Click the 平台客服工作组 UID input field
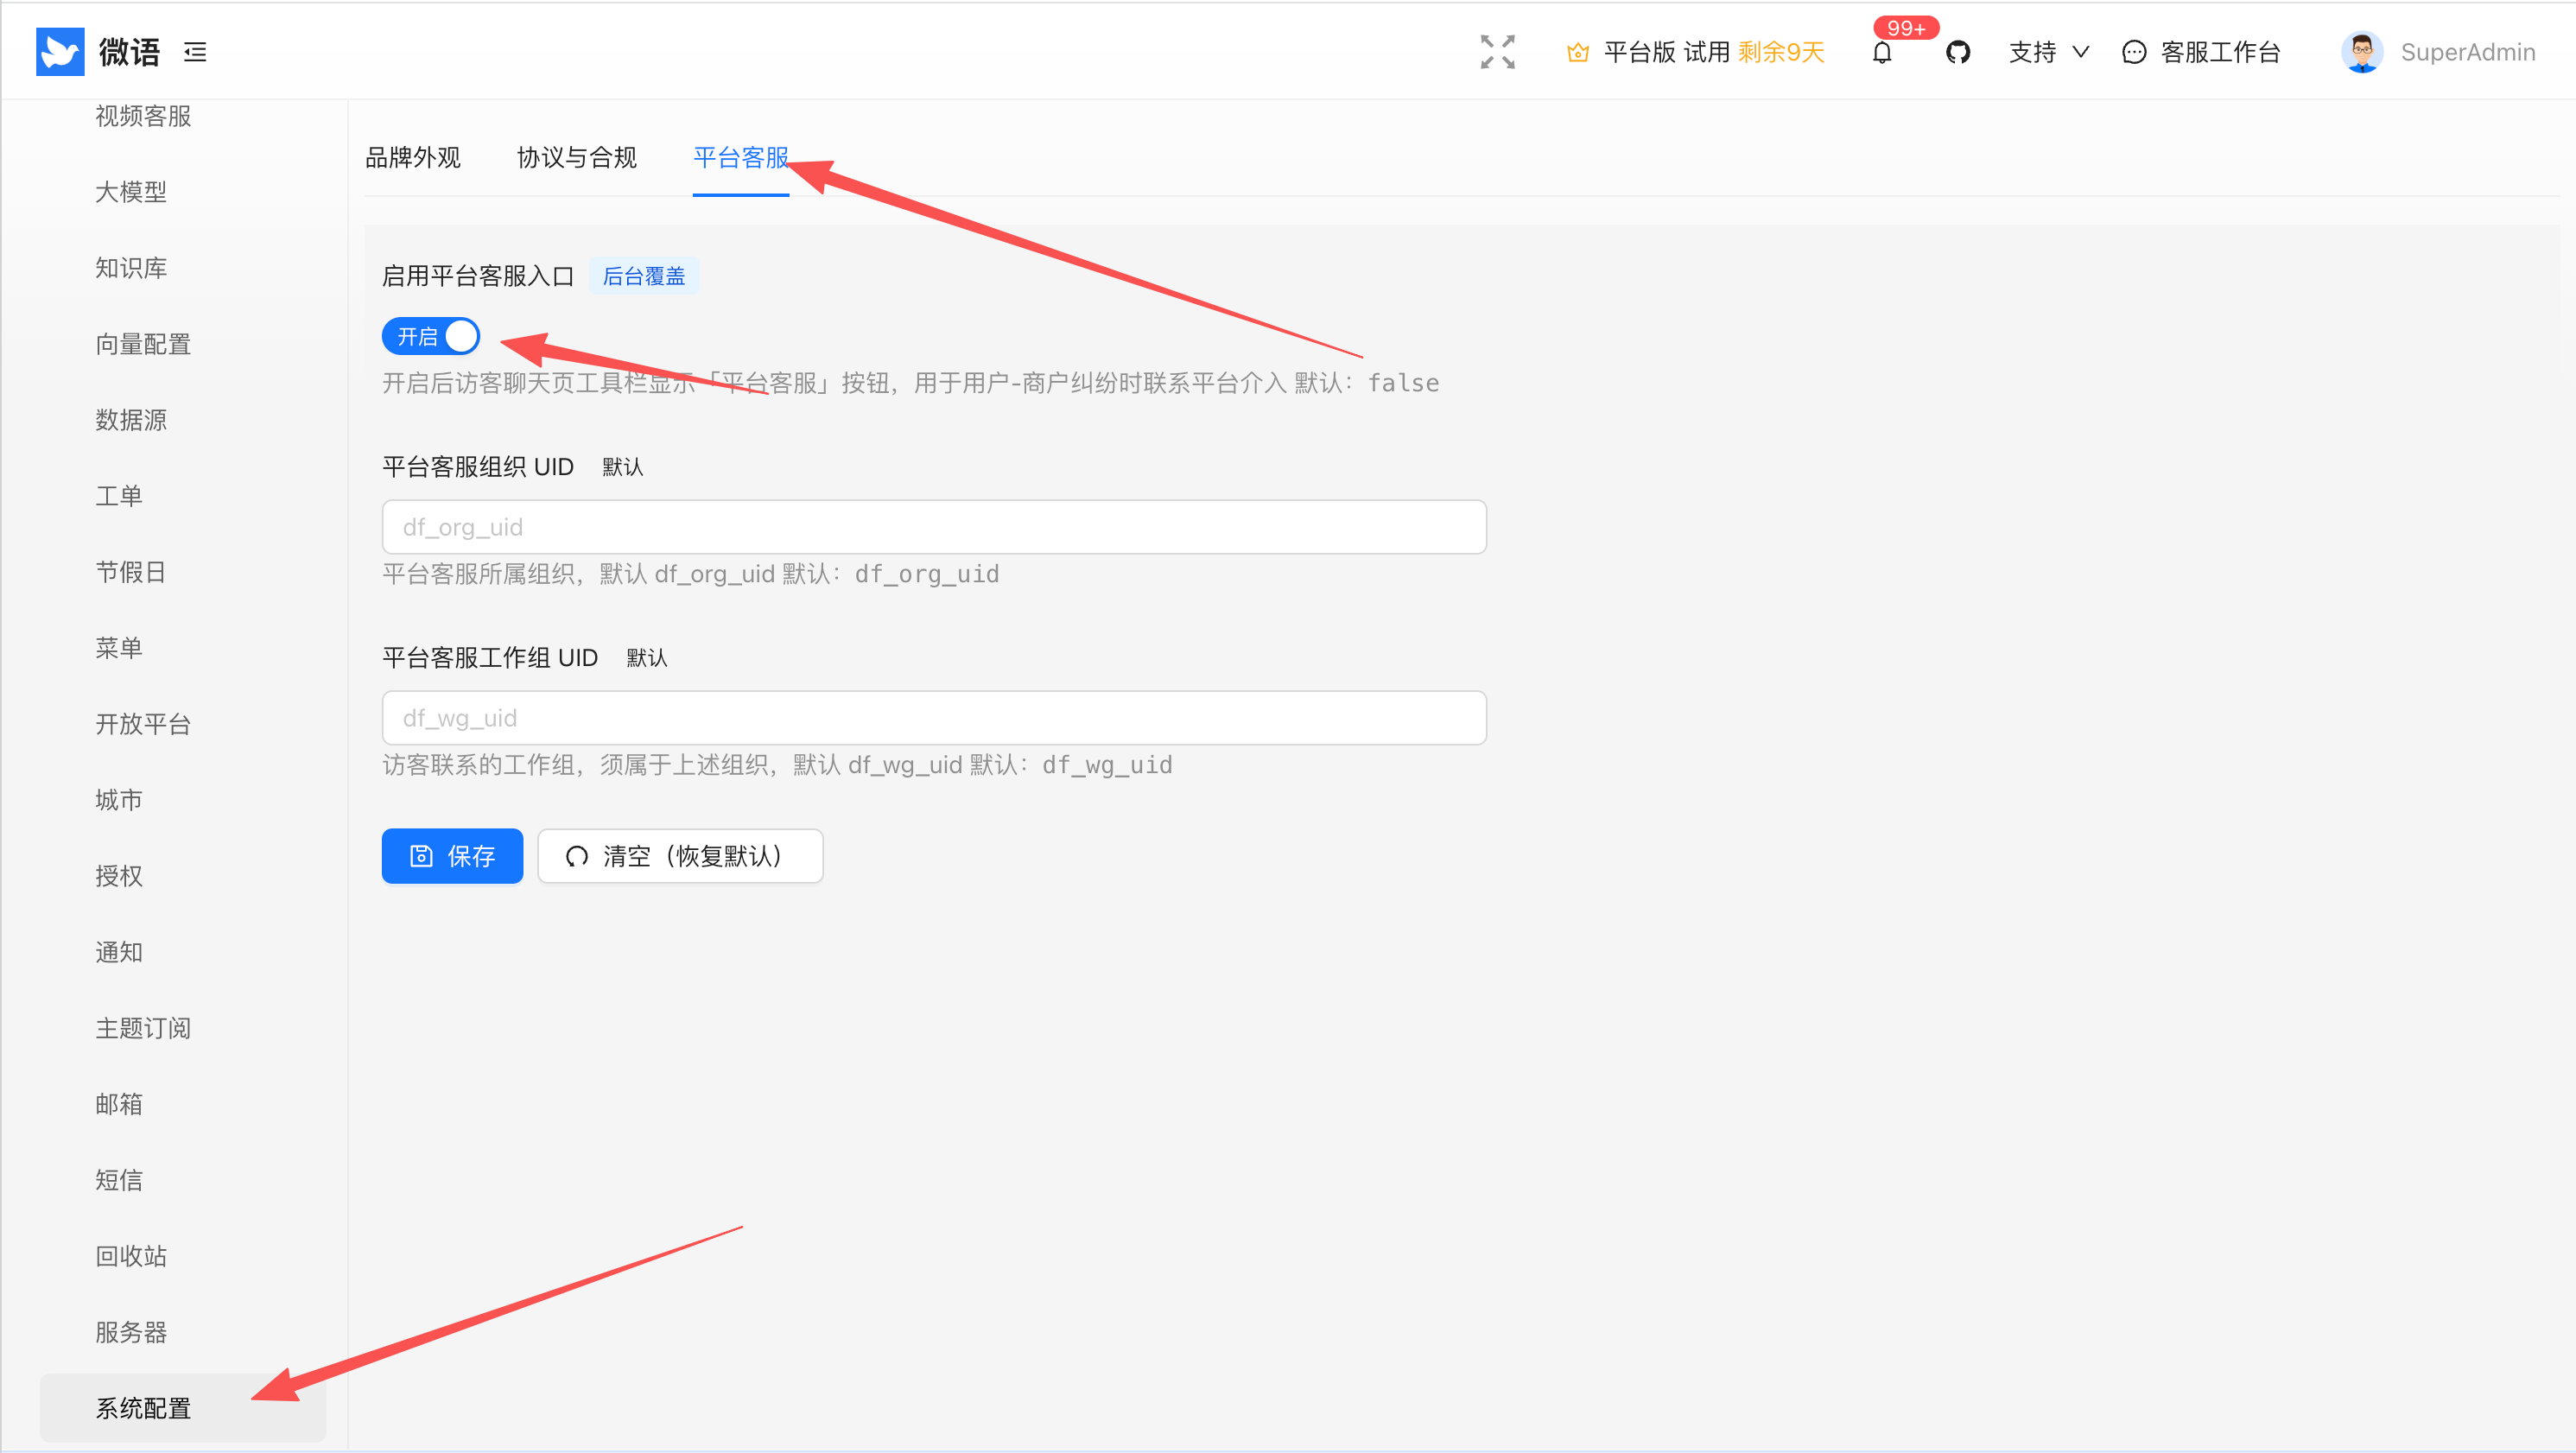Image resolution: width=2576 pixels, height=1453 pixels. pyautogui.click(x=934, y=718)
